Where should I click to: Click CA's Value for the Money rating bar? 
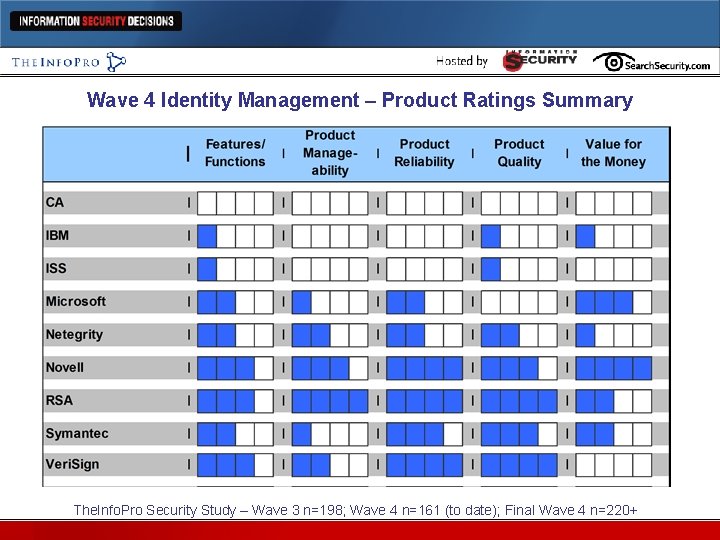(613, 203)
